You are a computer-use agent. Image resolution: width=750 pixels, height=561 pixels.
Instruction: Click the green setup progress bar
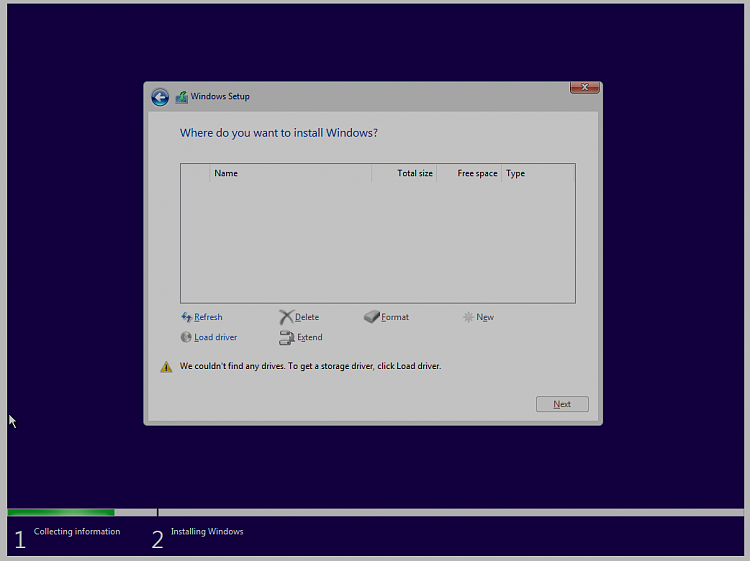point(61,512)
